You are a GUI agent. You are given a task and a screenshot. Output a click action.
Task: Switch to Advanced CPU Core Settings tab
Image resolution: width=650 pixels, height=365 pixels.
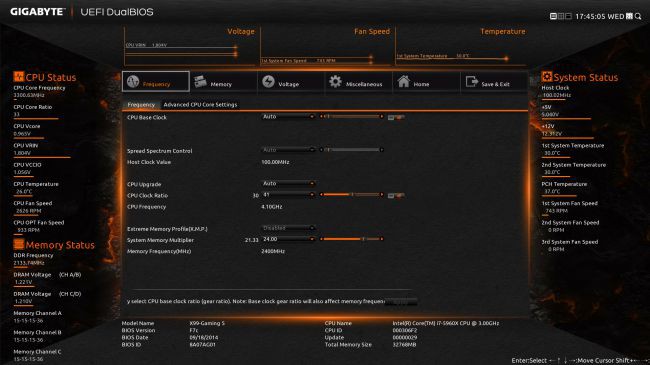pos(200,105)
